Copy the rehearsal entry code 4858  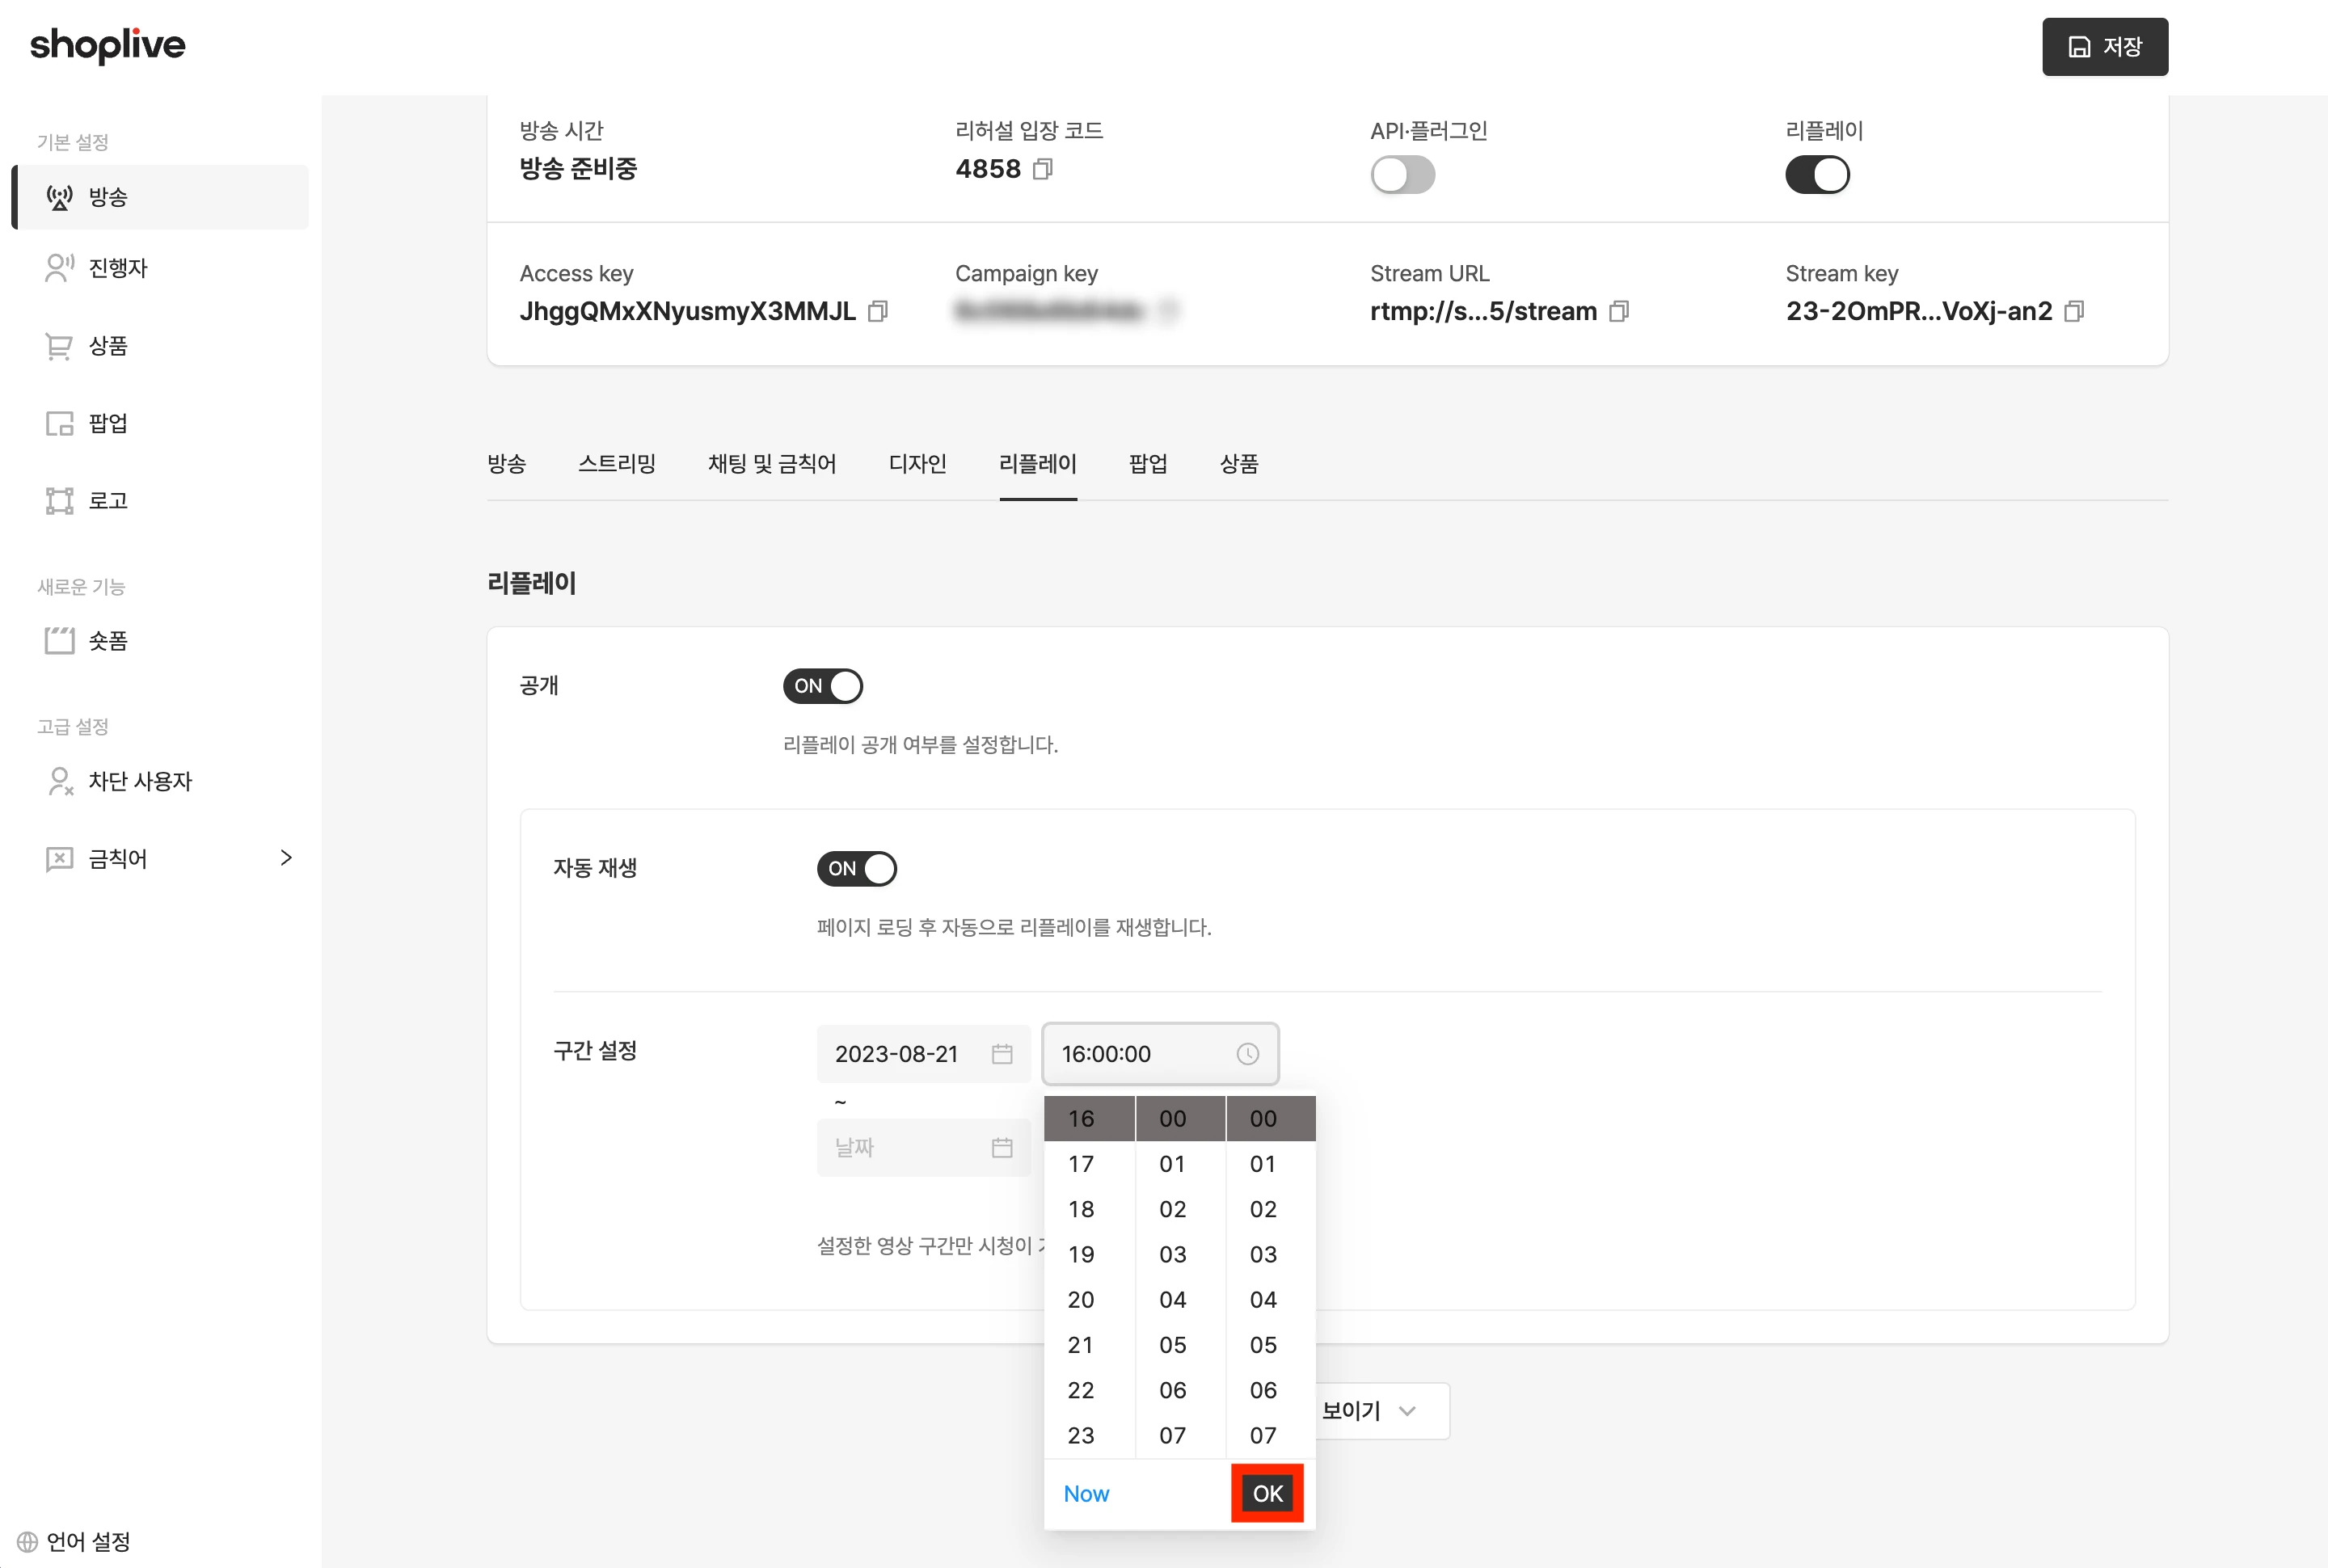(1042, 169)
